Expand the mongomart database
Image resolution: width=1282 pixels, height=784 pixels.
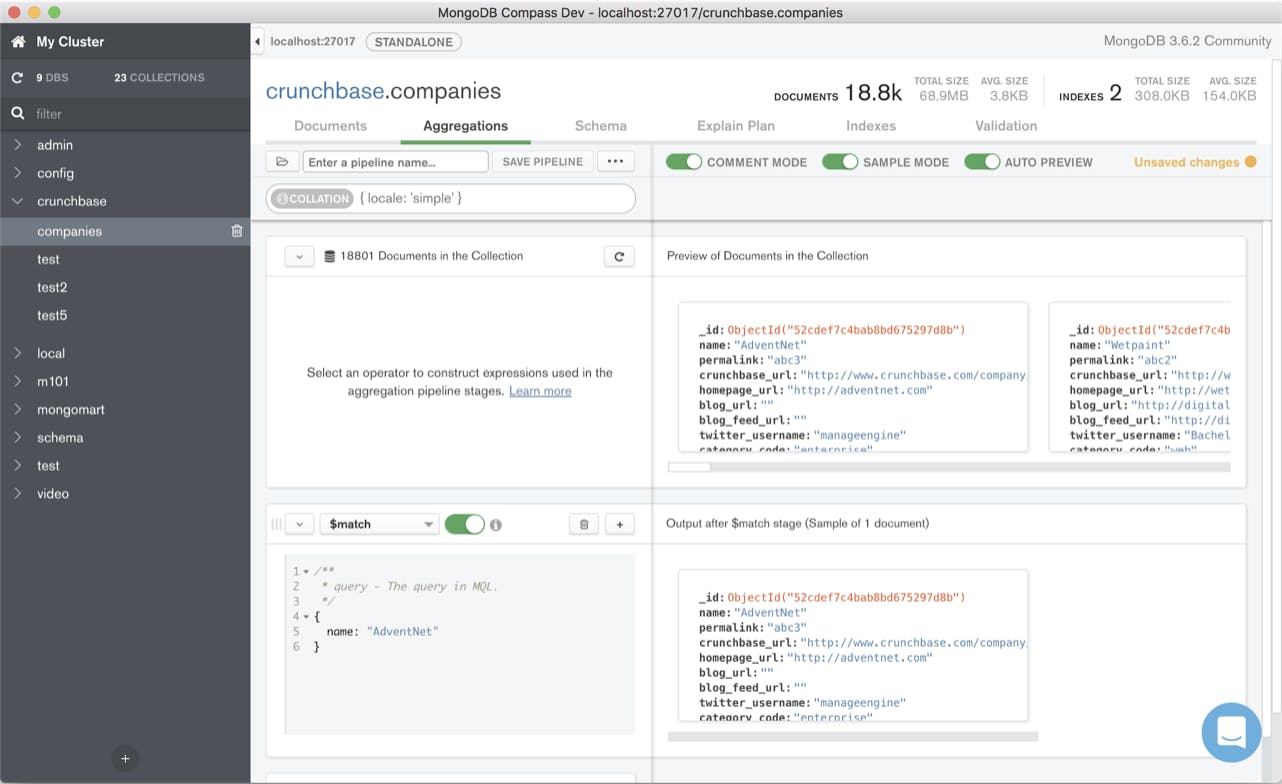(x=17, y=409)
